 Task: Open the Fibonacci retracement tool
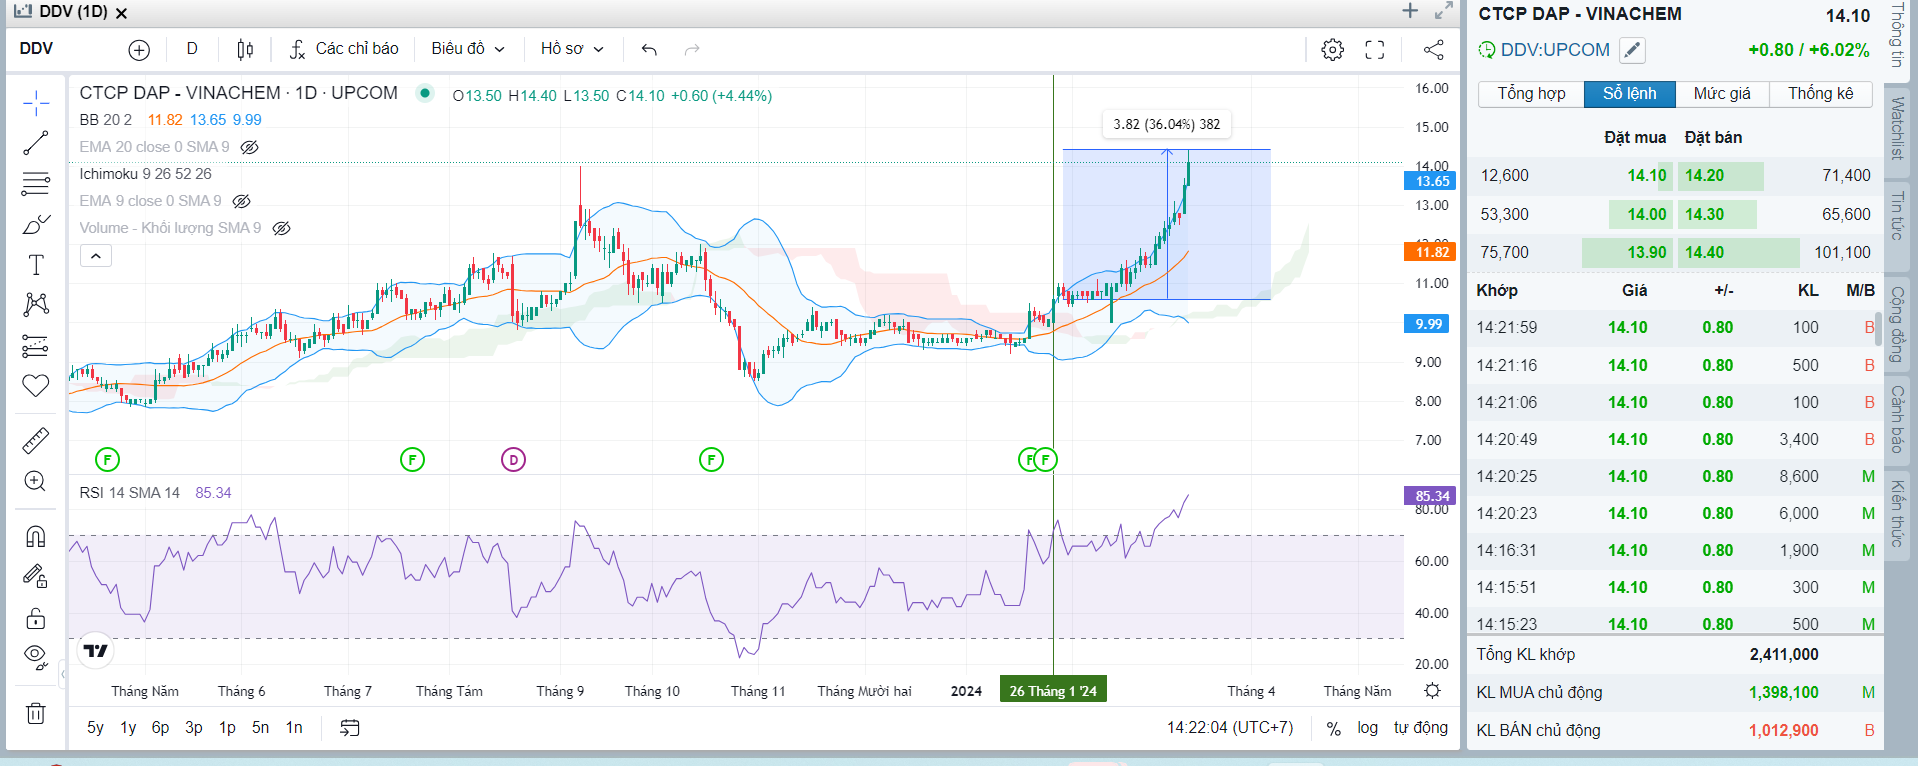pos(36,184)
